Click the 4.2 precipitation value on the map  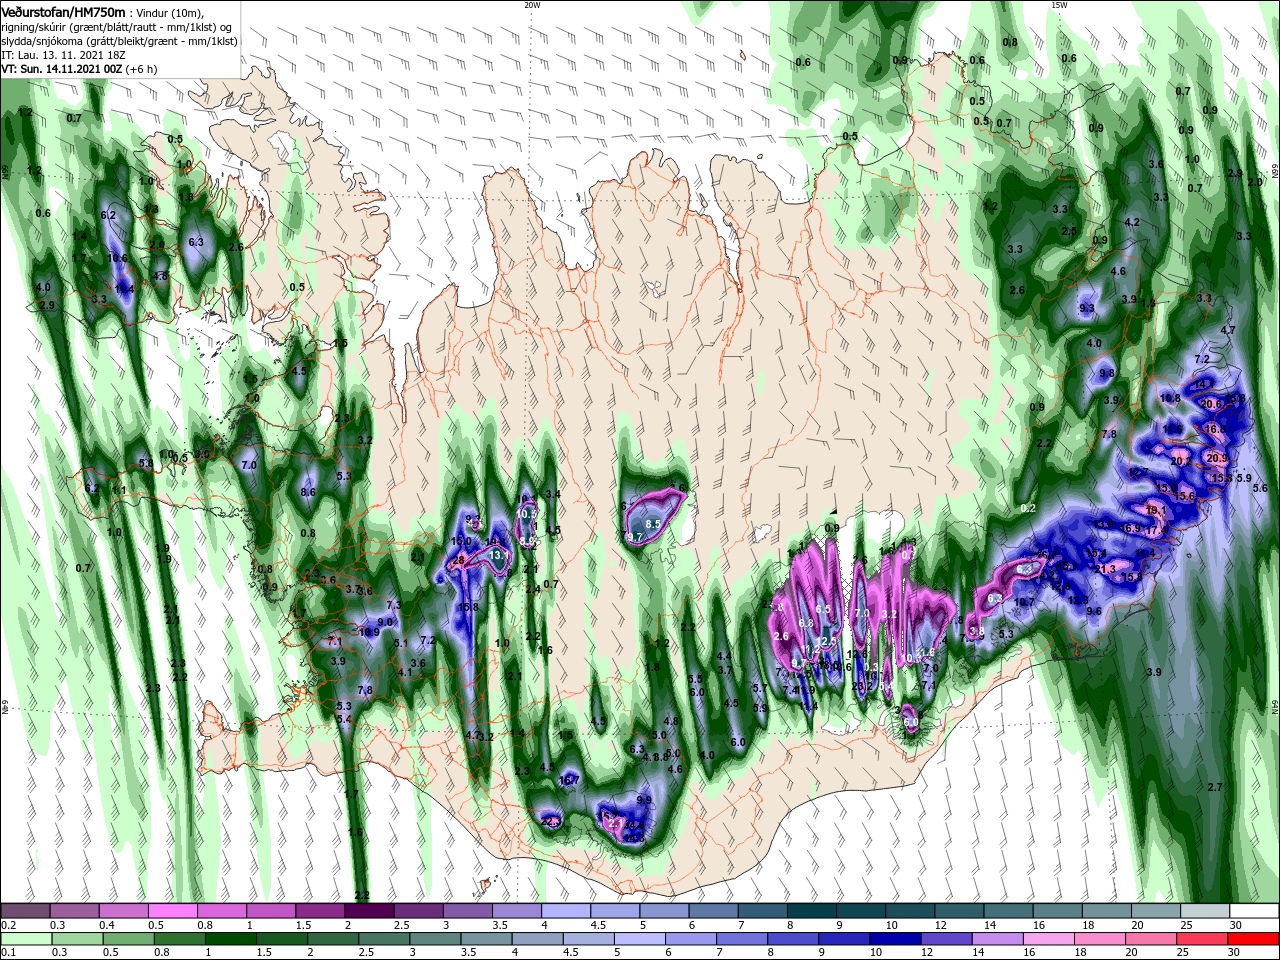(x=1132, y=222)
